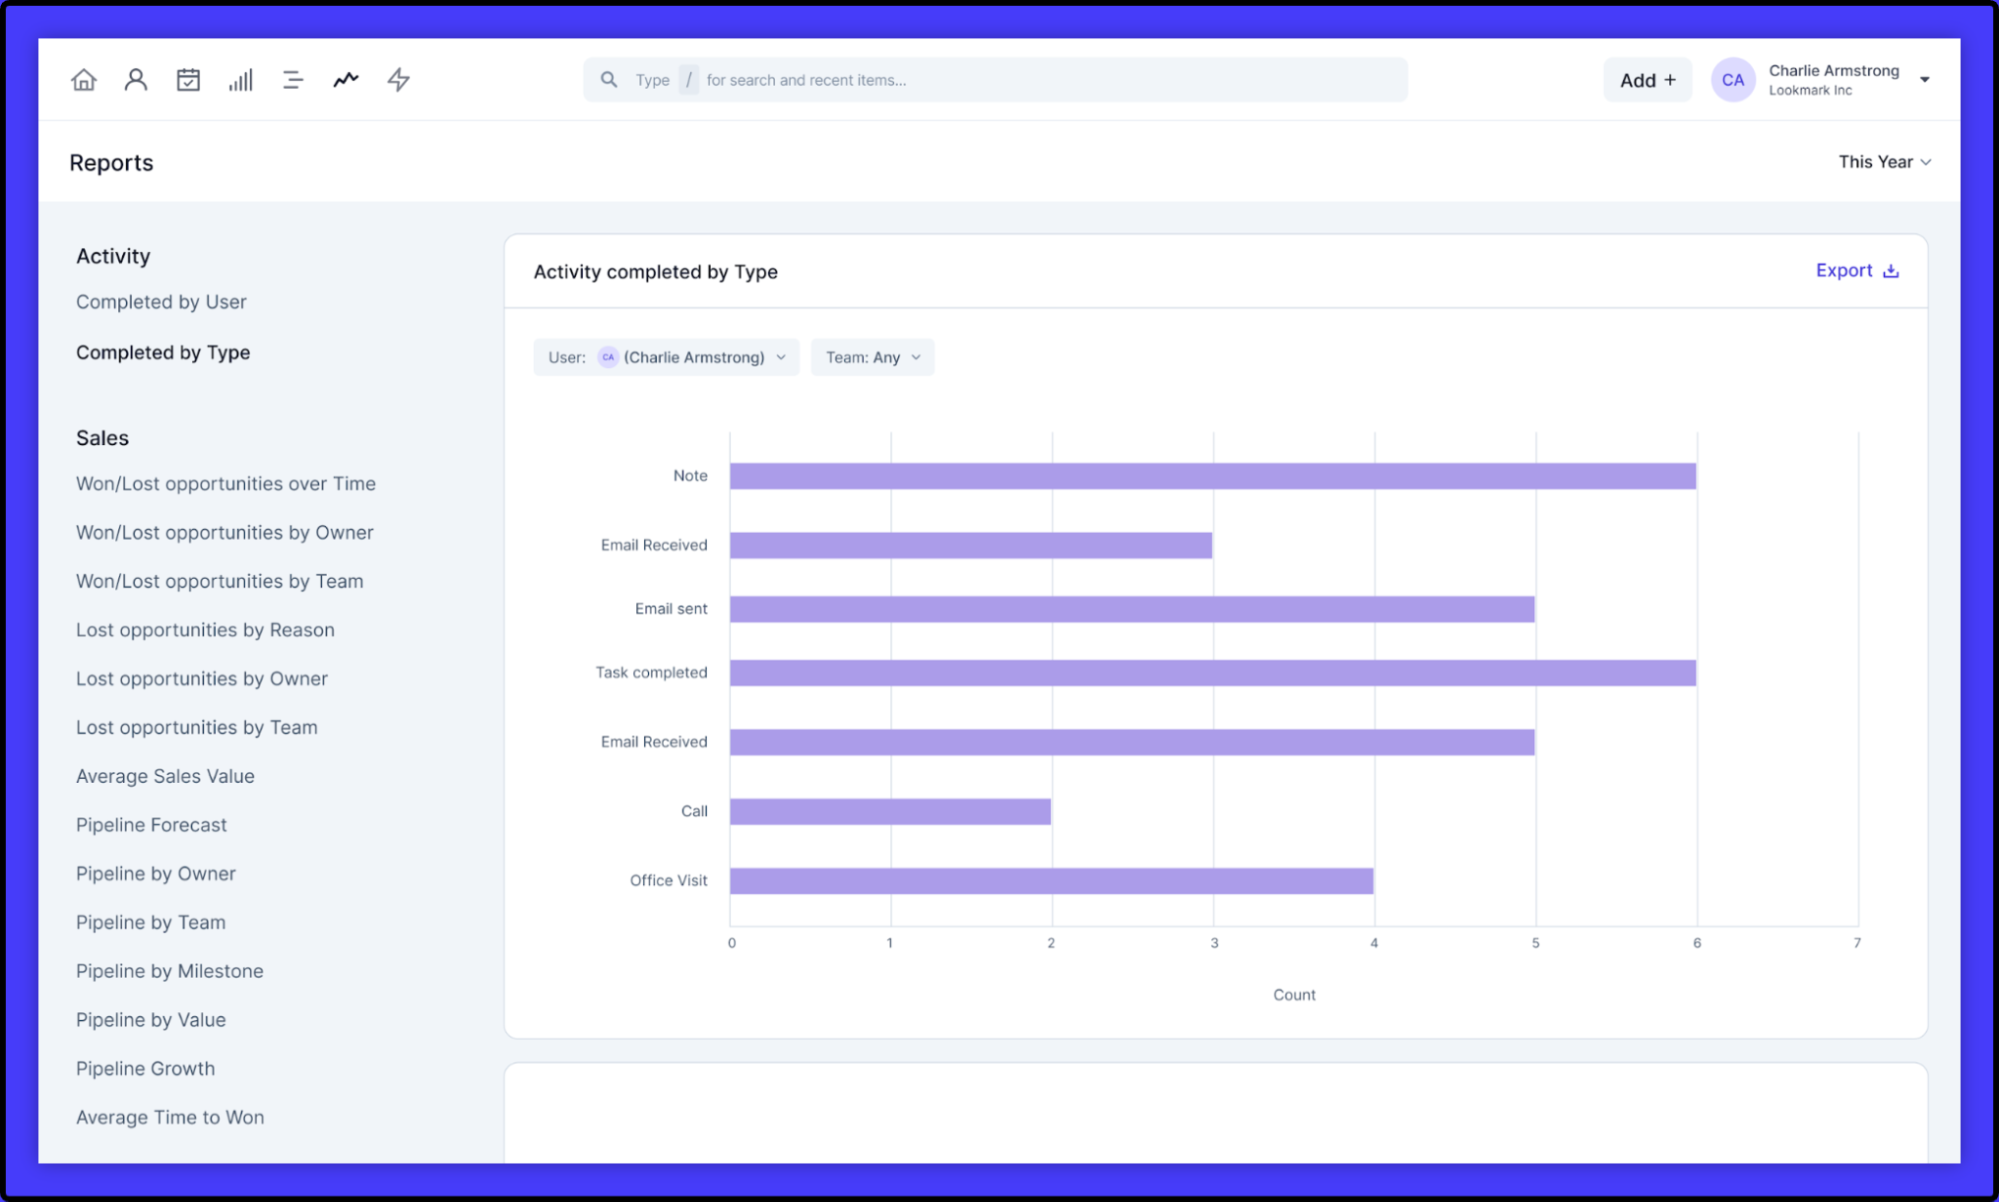
Task: Click the search magnifier icon
Action: [608, 79]
